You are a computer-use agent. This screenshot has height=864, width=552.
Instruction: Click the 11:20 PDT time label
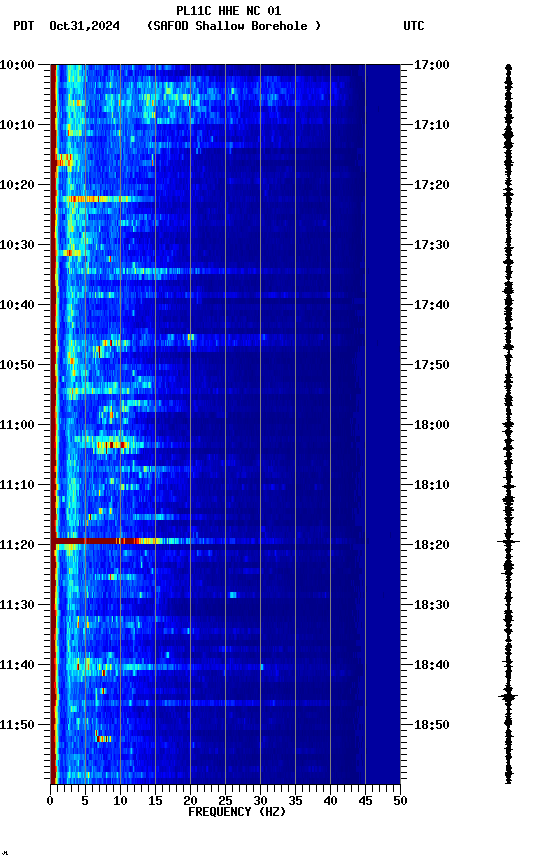tap(17, 545)
